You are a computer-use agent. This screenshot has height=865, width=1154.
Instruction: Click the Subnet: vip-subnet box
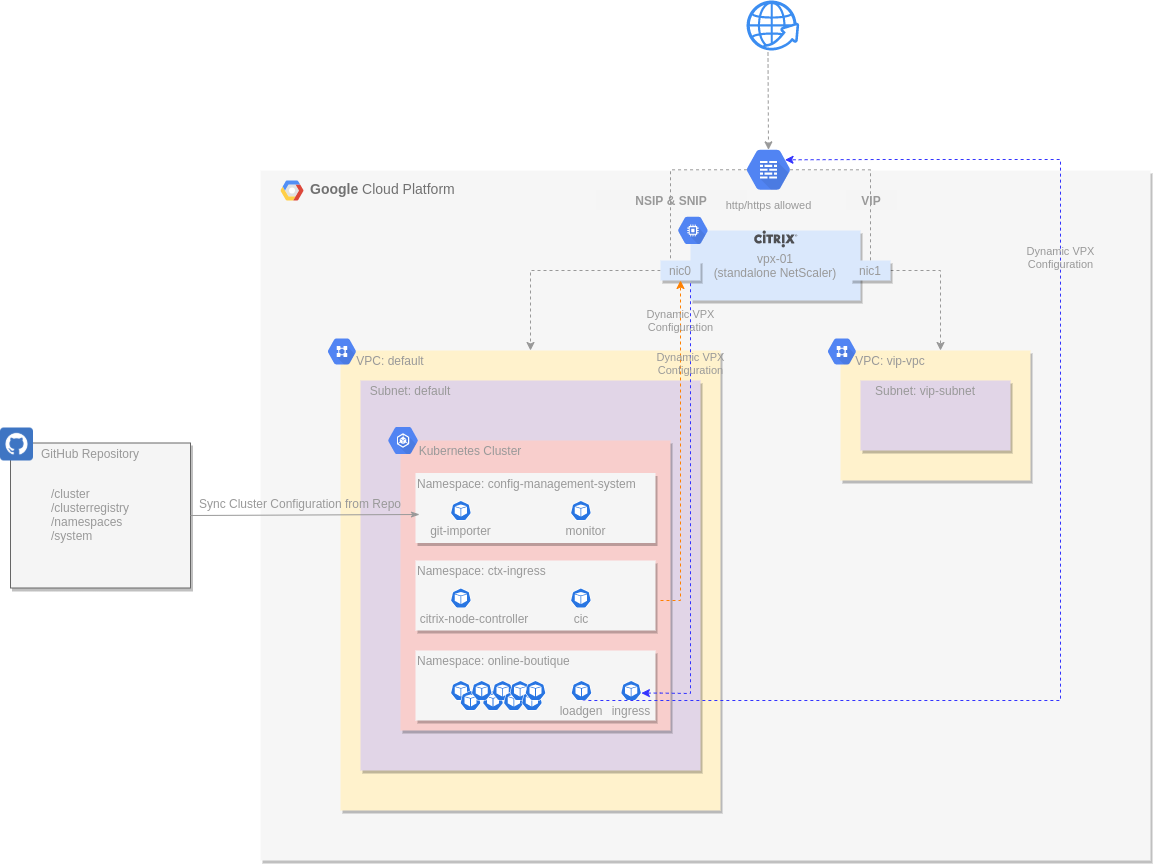[x=935, y=415]
